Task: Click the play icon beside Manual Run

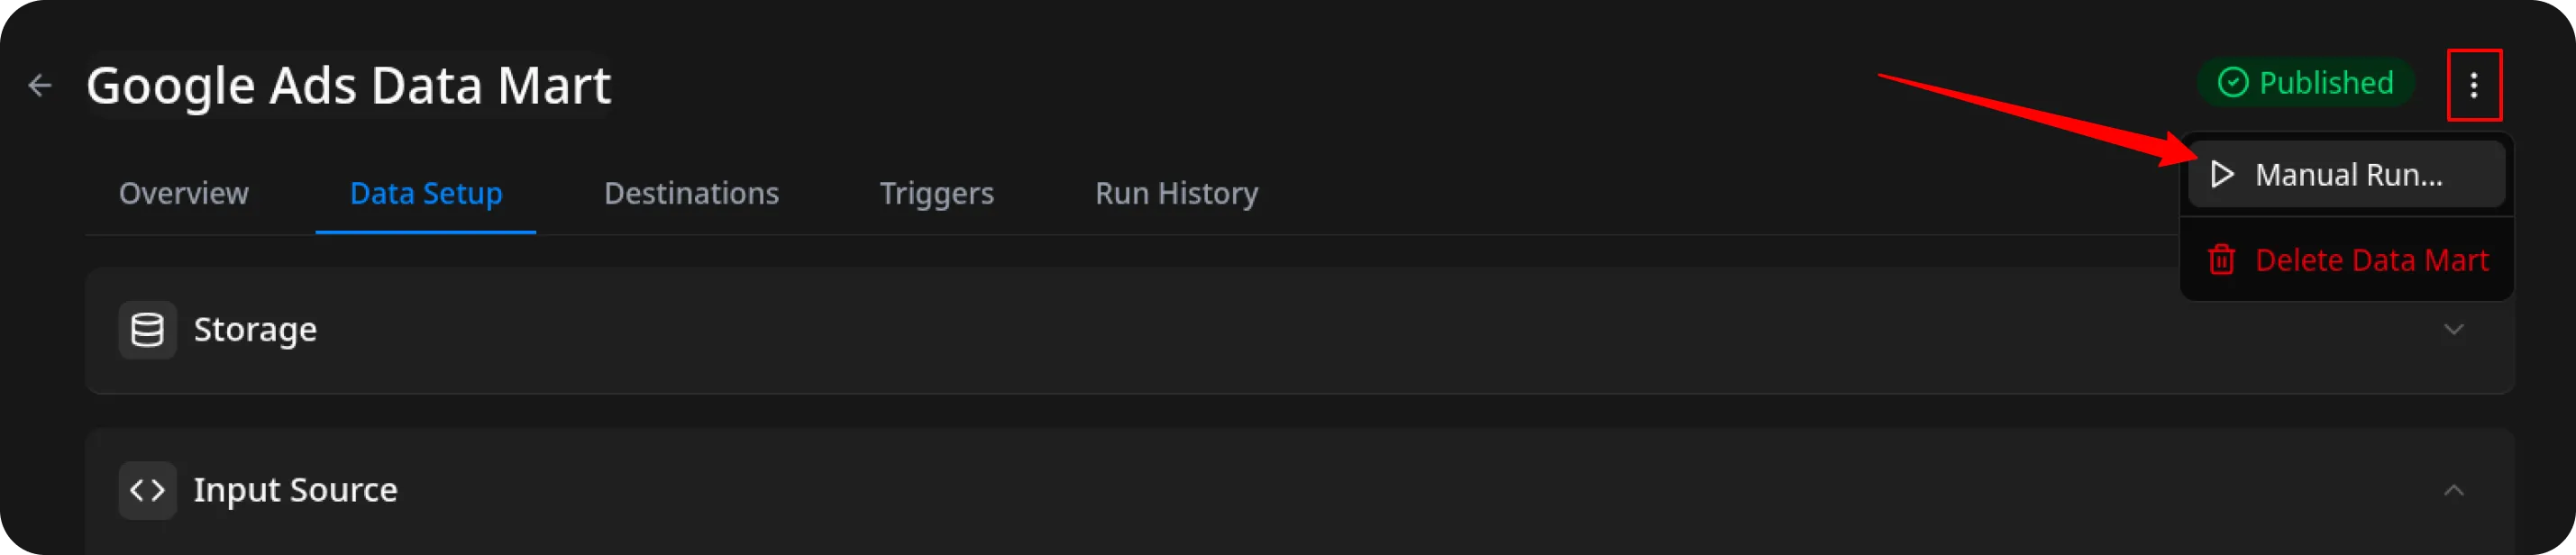Action: click(x=2221, y=175)
